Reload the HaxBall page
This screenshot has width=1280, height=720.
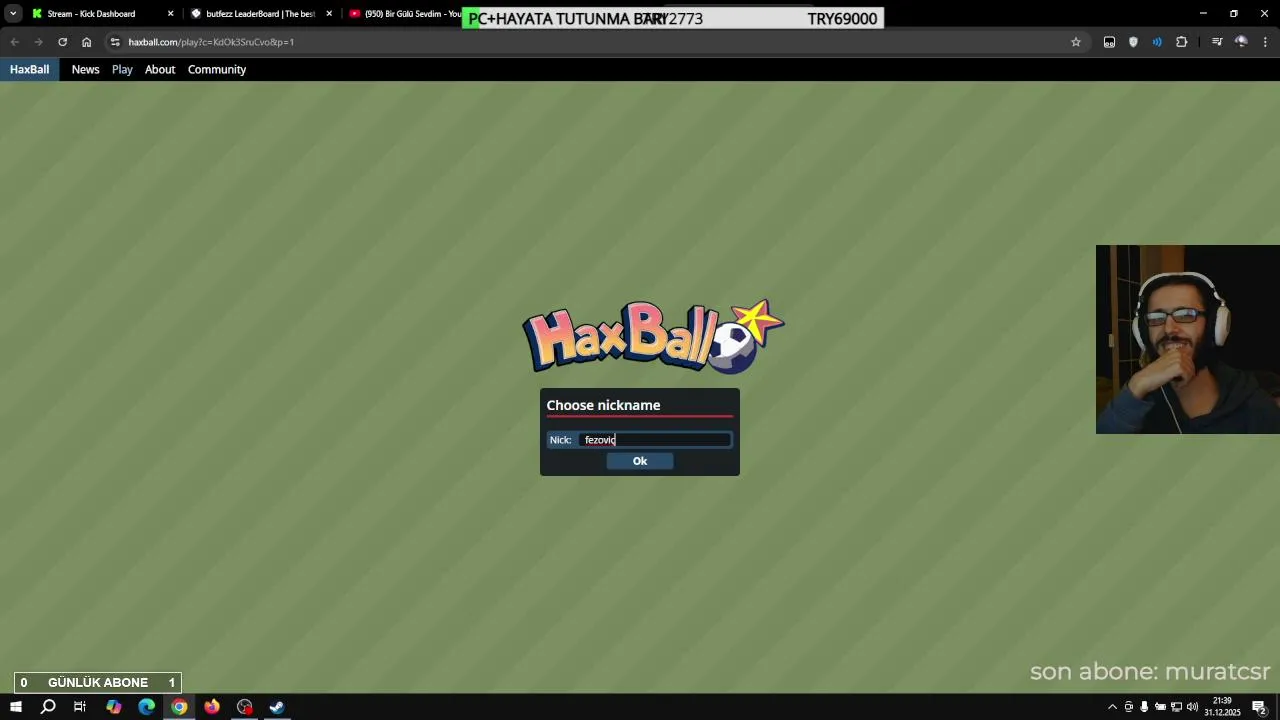pos(62,42)
